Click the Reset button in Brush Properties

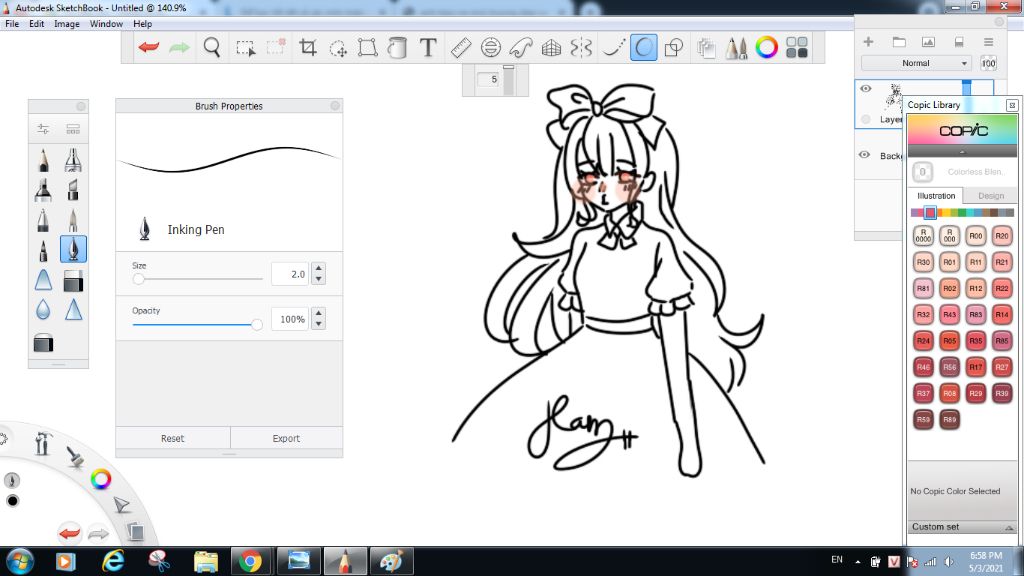pyautogui.click(x=173, y=438)
